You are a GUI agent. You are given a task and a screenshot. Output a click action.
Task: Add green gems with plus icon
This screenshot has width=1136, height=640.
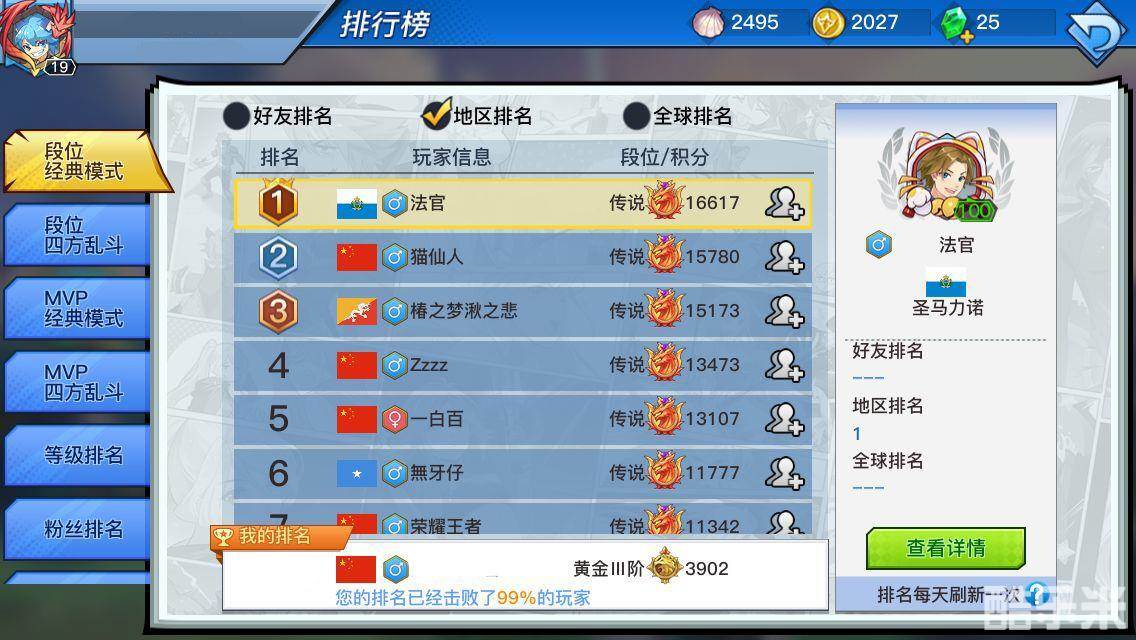(x=957, y=25)
